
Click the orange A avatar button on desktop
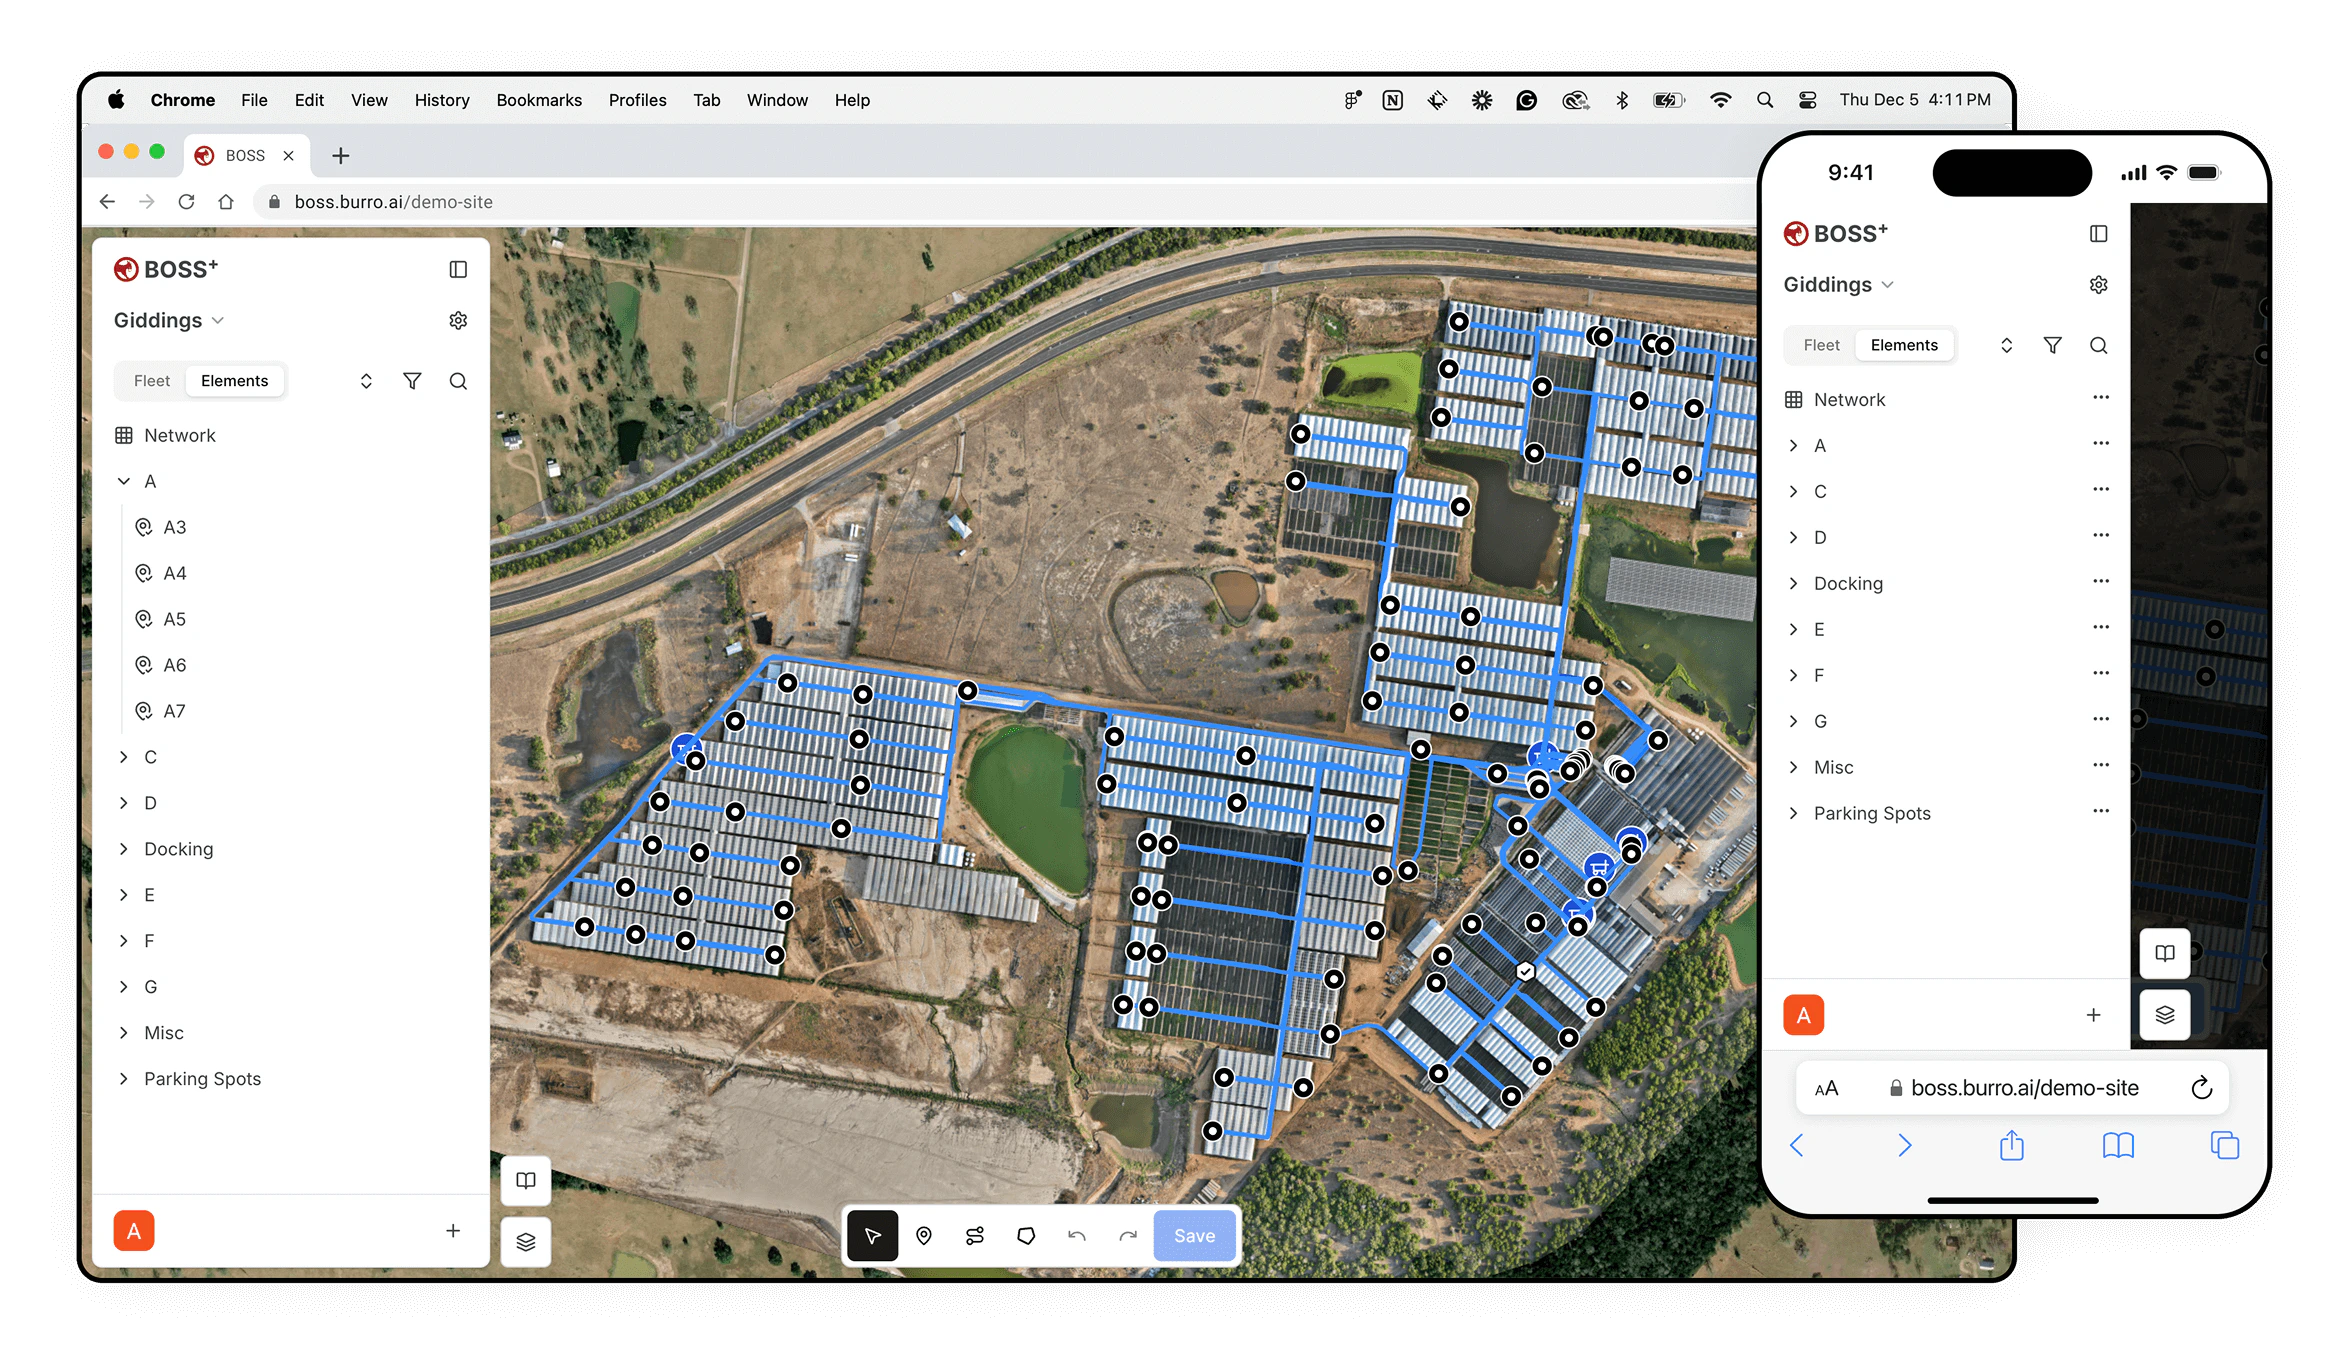[x=134, y=1231]
